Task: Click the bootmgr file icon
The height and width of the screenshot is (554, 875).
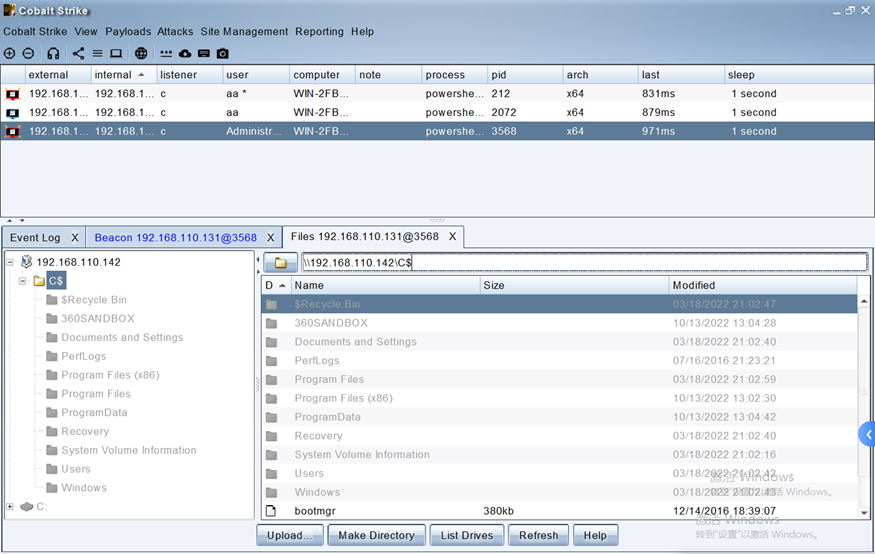Action: pos(271,511)
